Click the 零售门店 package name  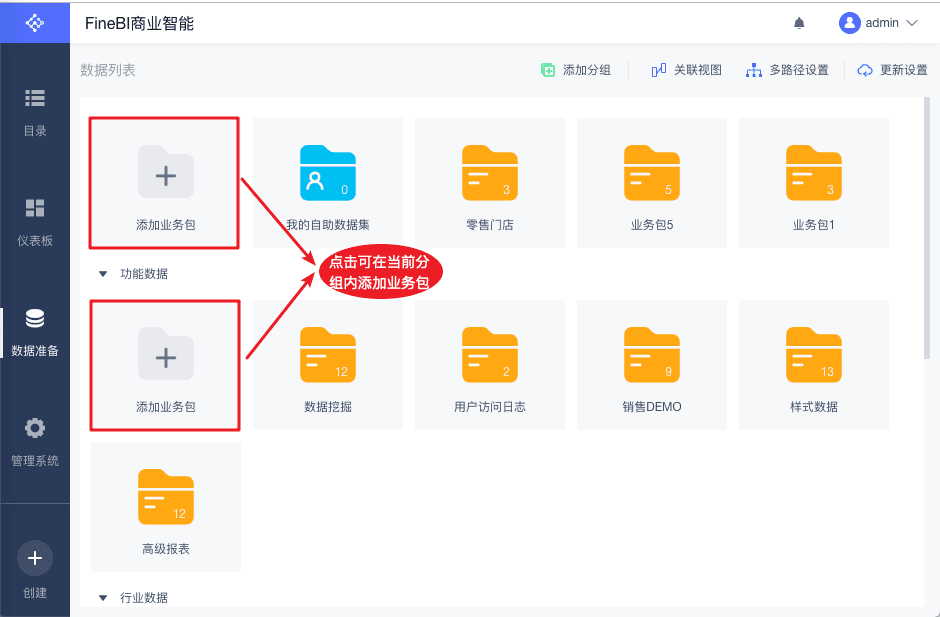(490, 225)
